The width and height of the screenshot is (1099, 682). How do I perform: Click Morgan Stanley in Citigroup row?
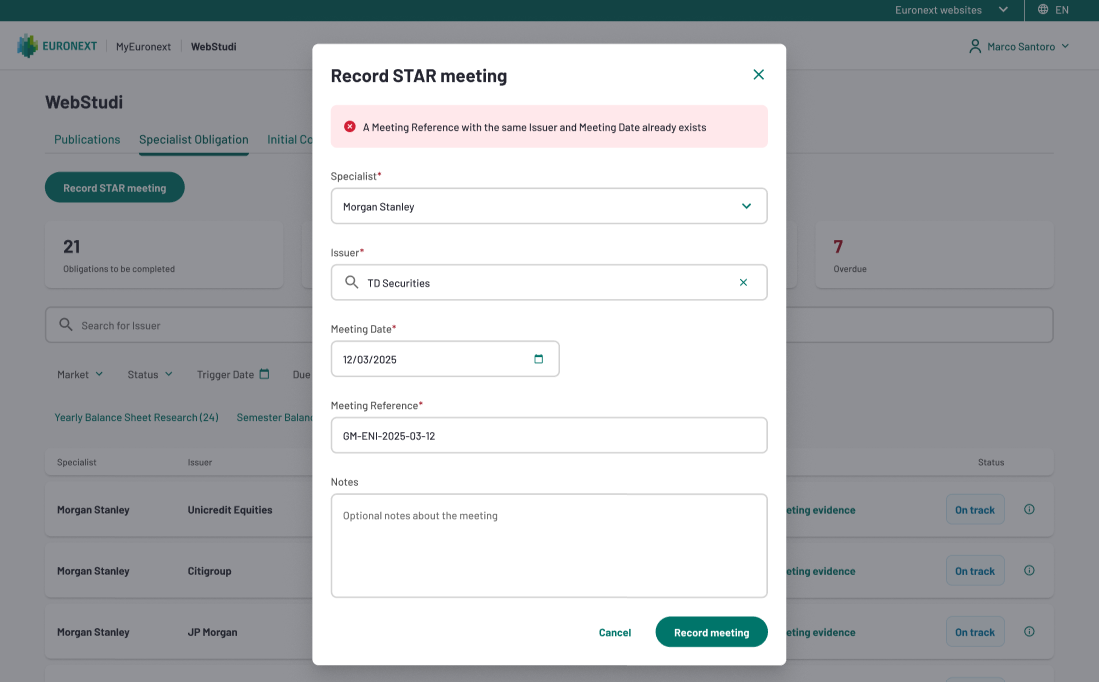[93, 571]
